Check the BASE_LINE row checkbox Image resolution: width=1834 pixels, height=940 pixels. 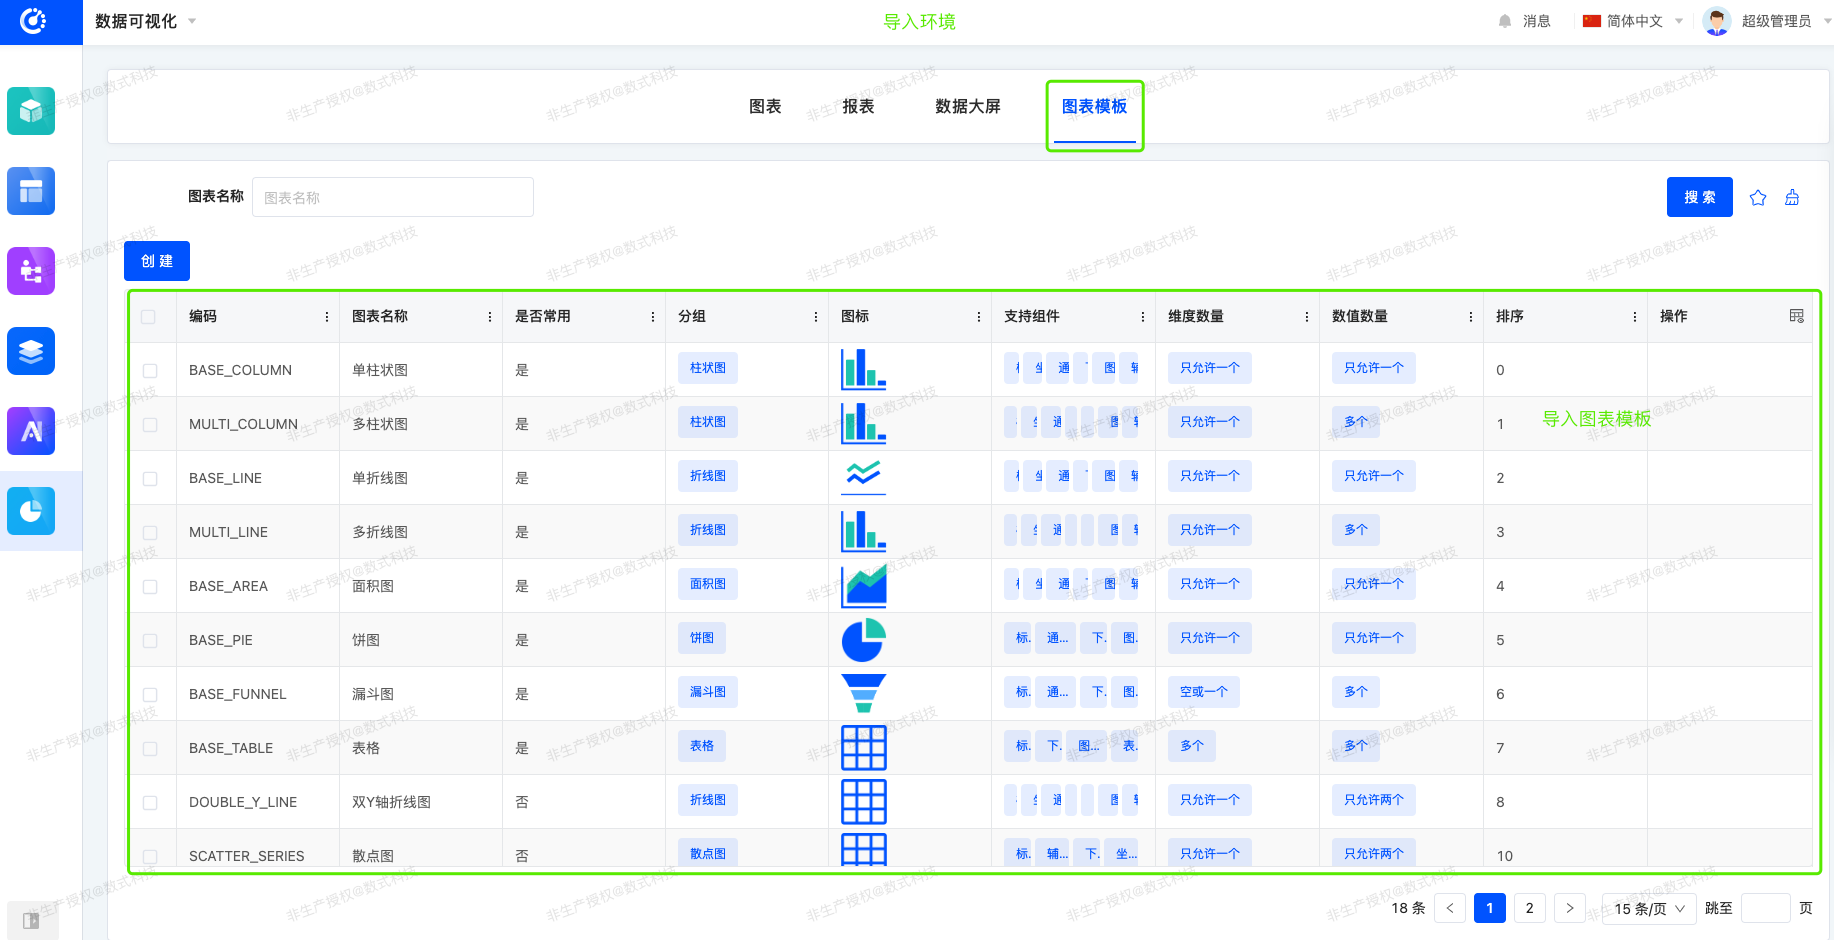(x=150, y=478)
